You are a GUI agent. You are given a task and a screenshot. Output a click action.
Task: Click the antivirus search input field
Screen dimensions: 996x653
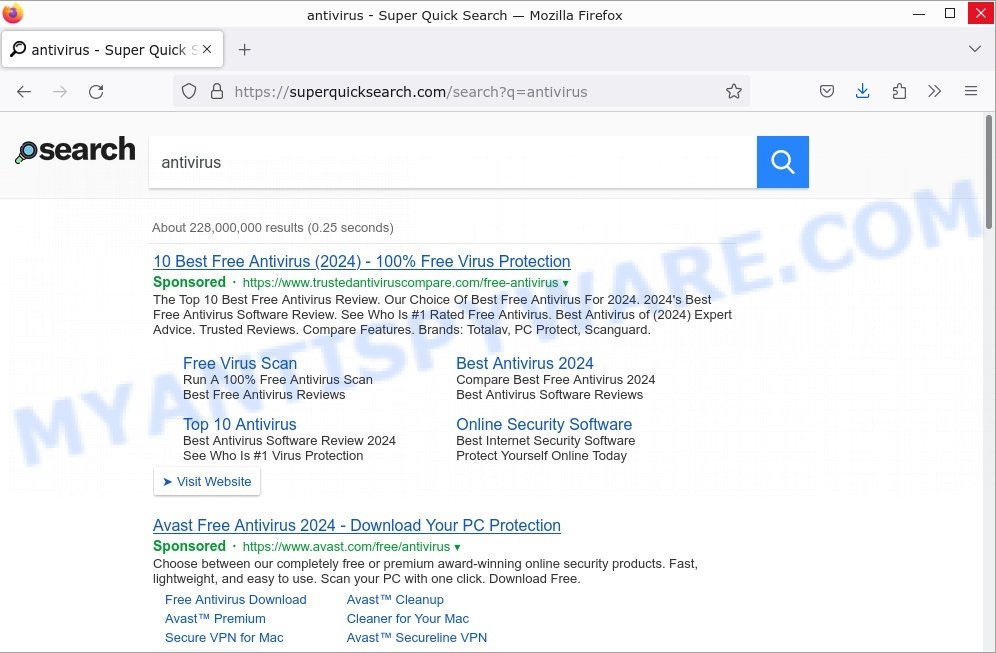(x=452, y=162)
